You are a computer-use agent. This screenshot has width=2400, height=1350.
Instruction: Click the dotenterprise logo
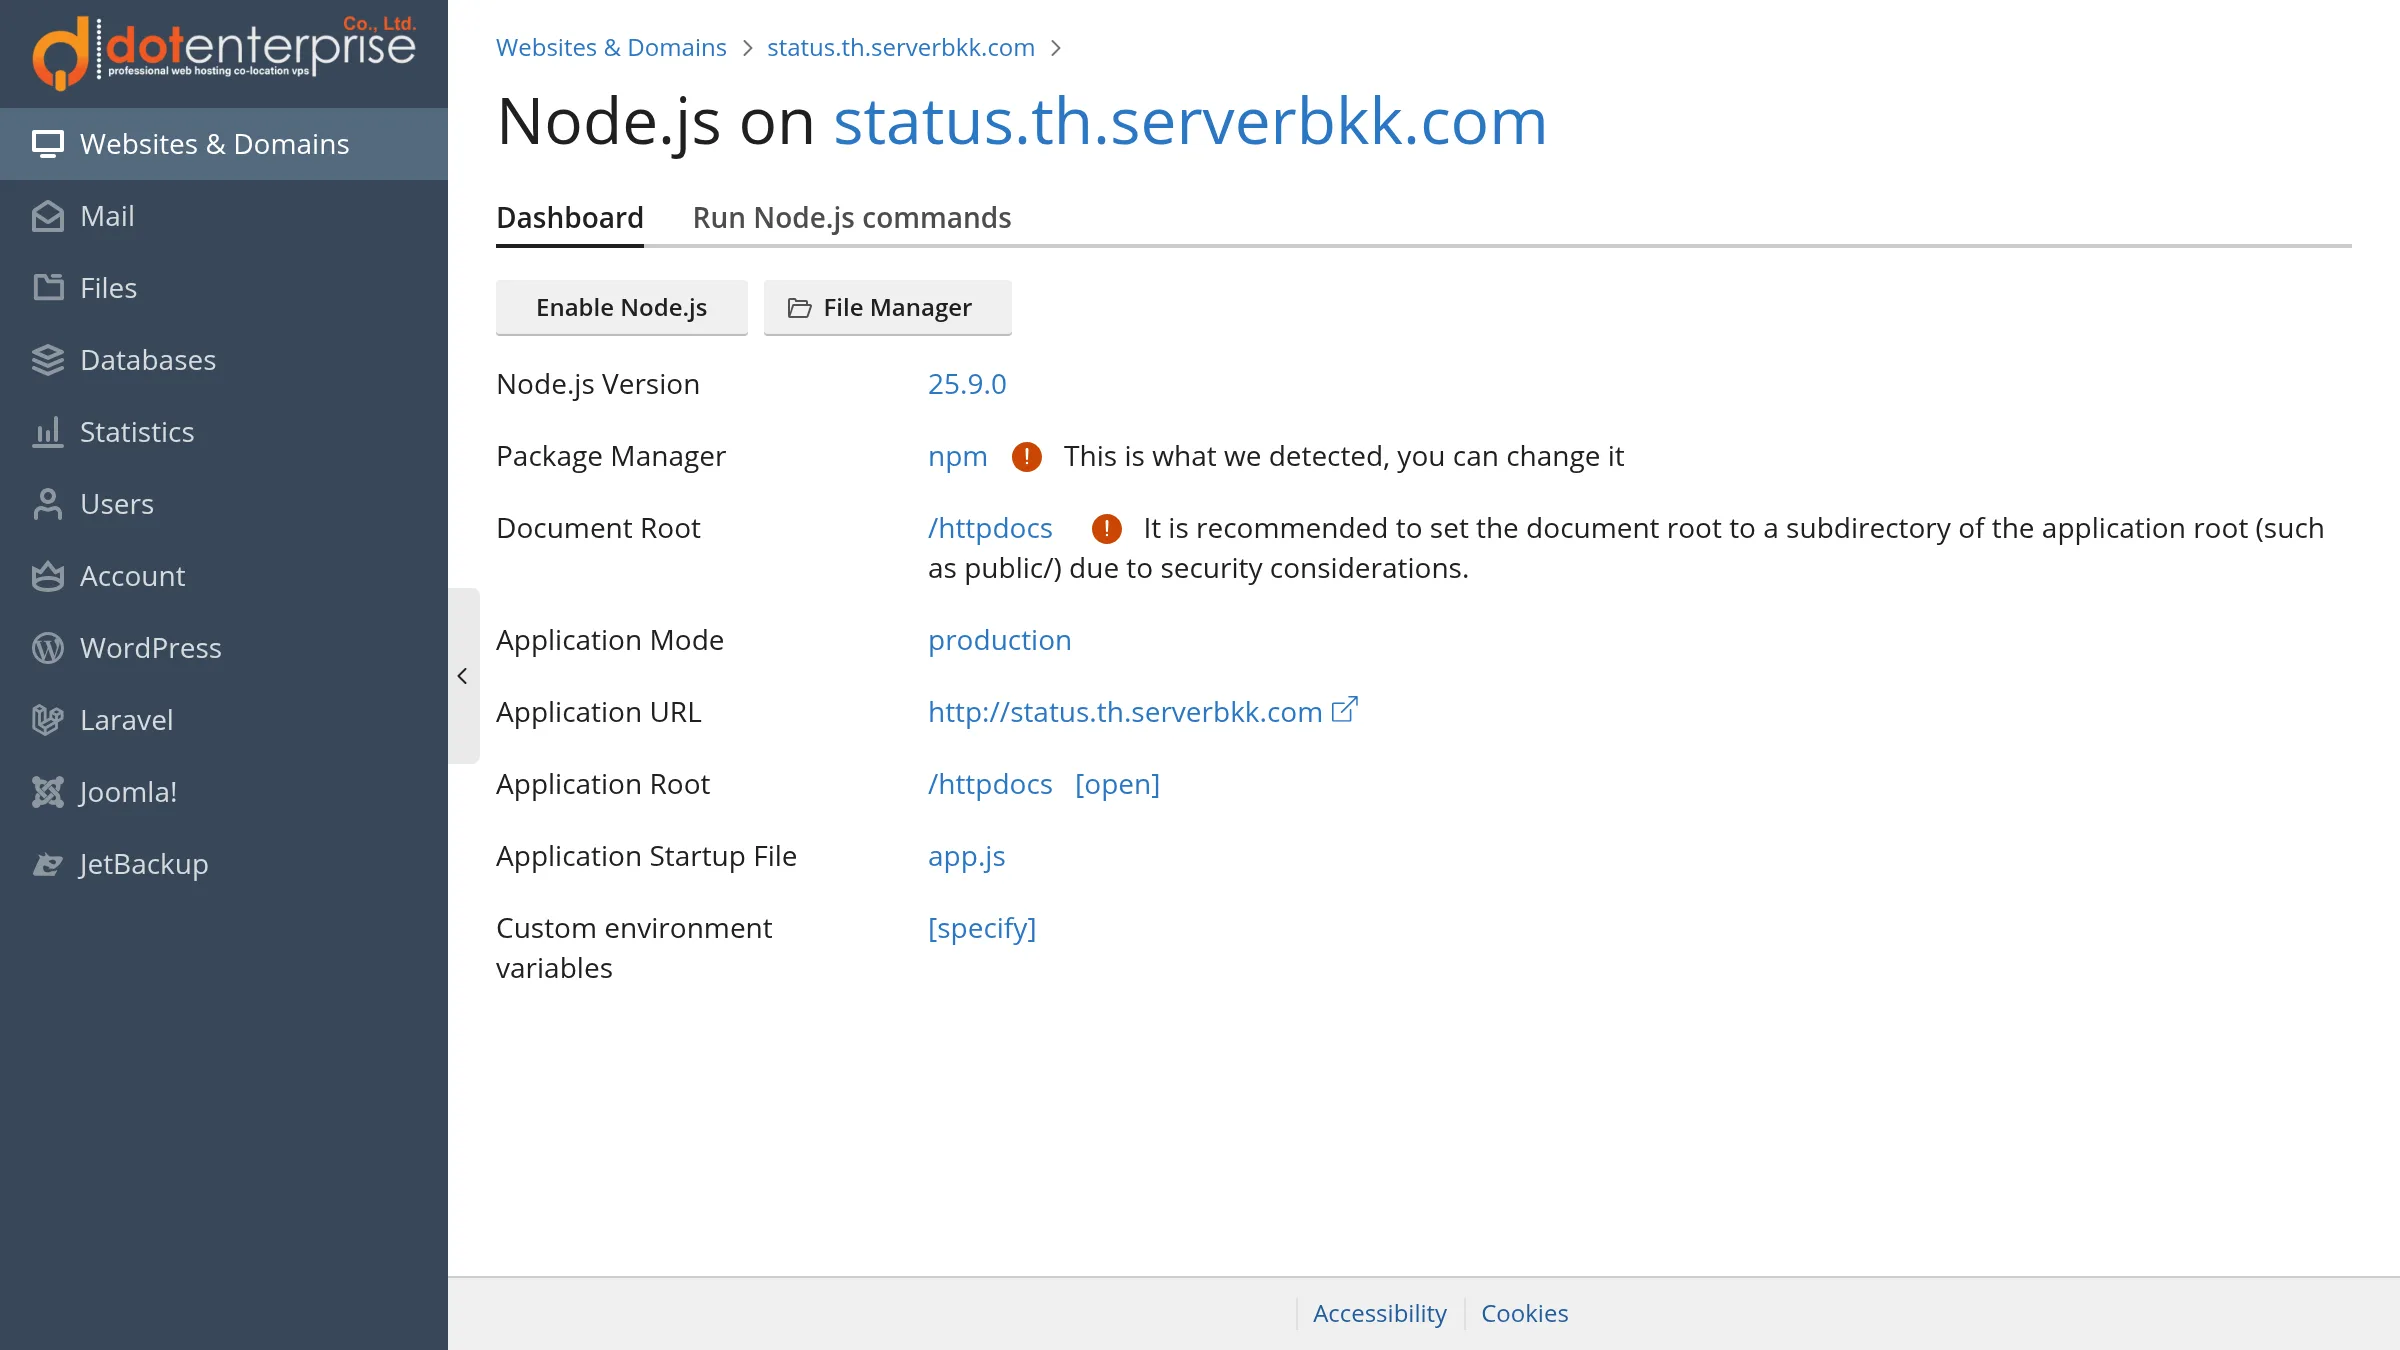click(x=224, y=52)
